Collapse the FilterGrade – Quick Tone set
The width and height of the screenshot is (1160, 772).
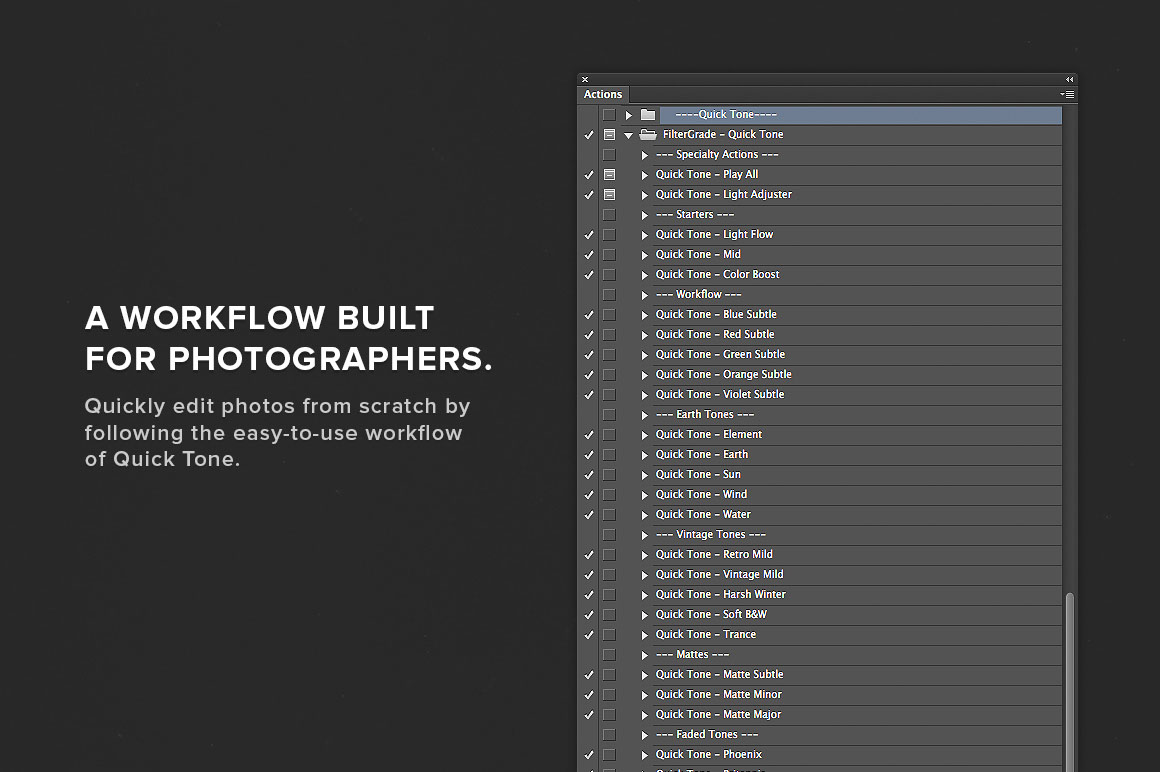coord(629,135)
